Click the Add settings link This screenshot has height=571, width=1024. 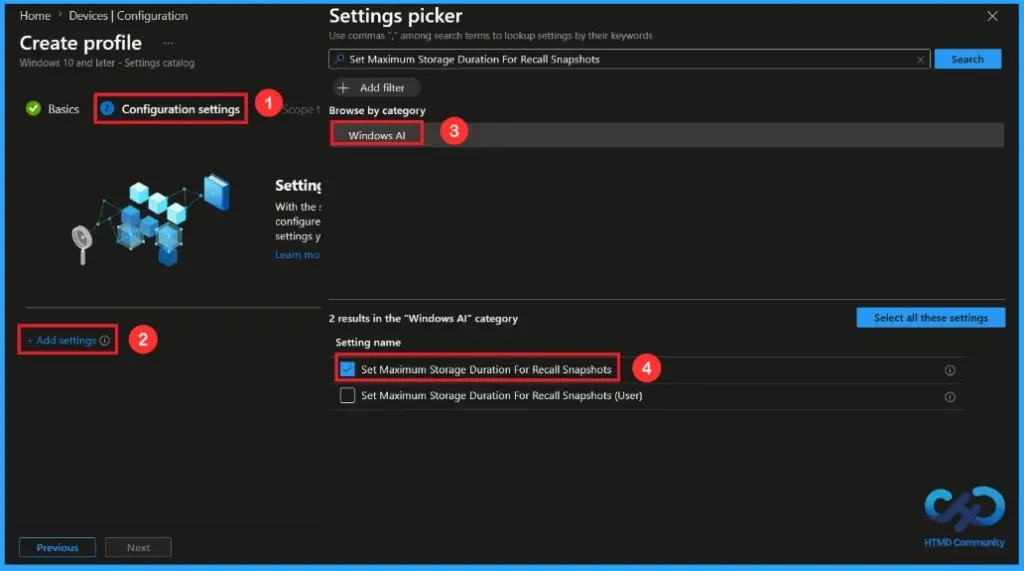click(x=62, y=340)
